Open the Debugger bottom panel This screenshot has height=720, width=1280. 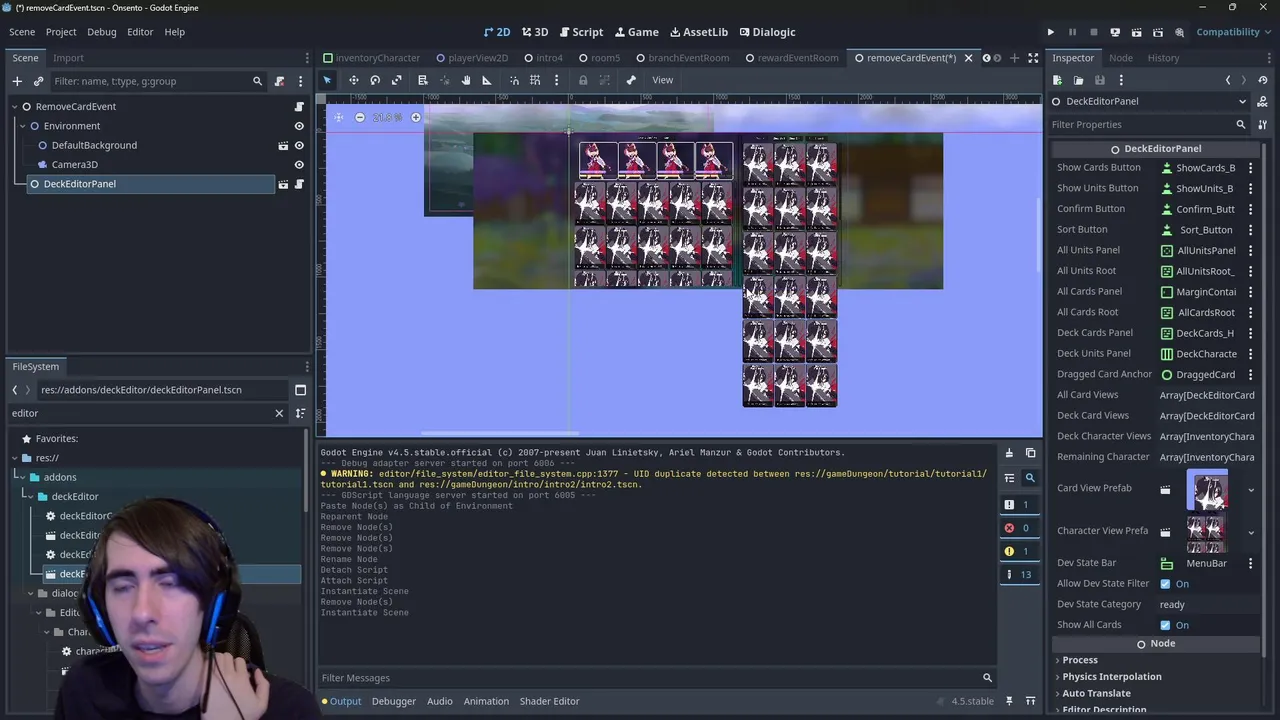pos(394,701)
